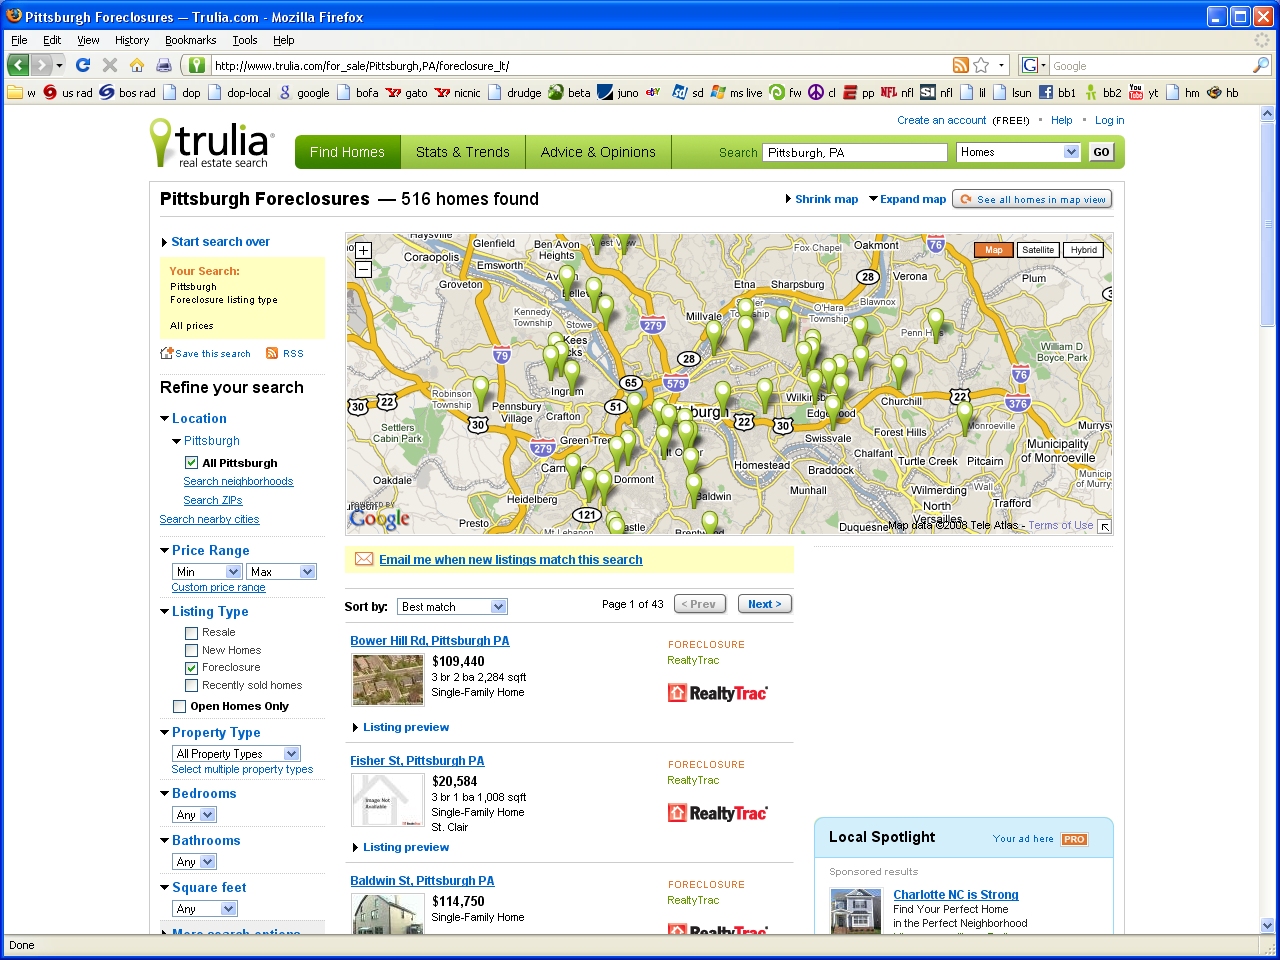
Task: Switch the map to Satellite view
Action: 1038,250
